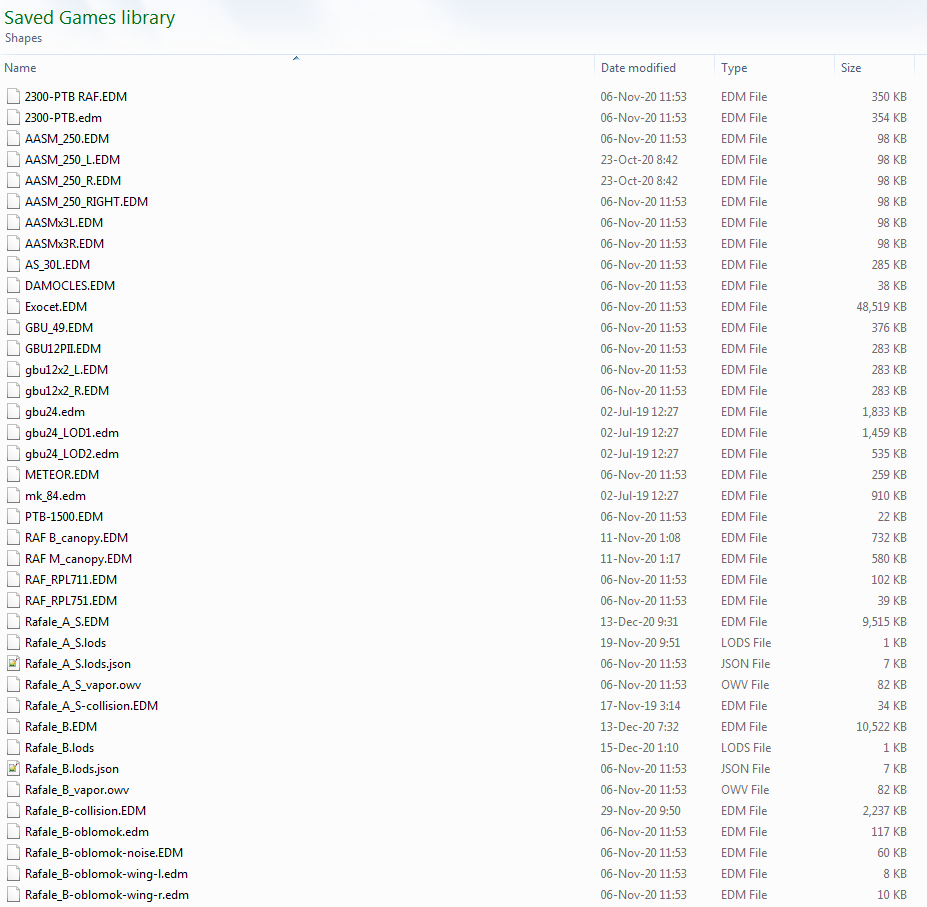
Task: Select the Rafale_B-oblomok.edm file
Action: [x=86, y=832]
